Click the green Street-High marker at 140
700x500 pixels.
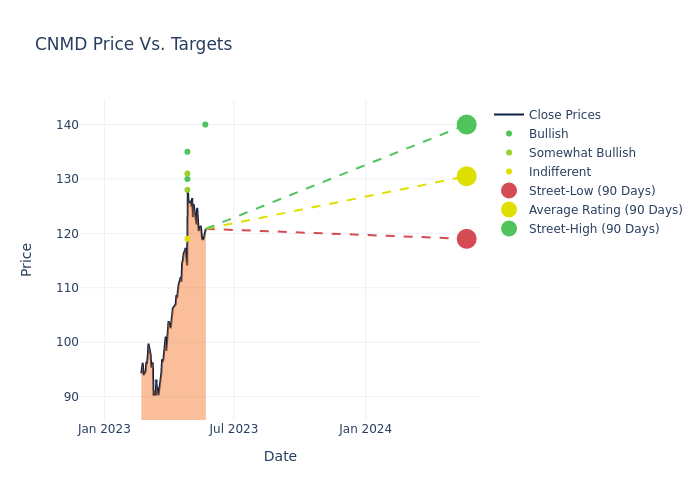466,125
